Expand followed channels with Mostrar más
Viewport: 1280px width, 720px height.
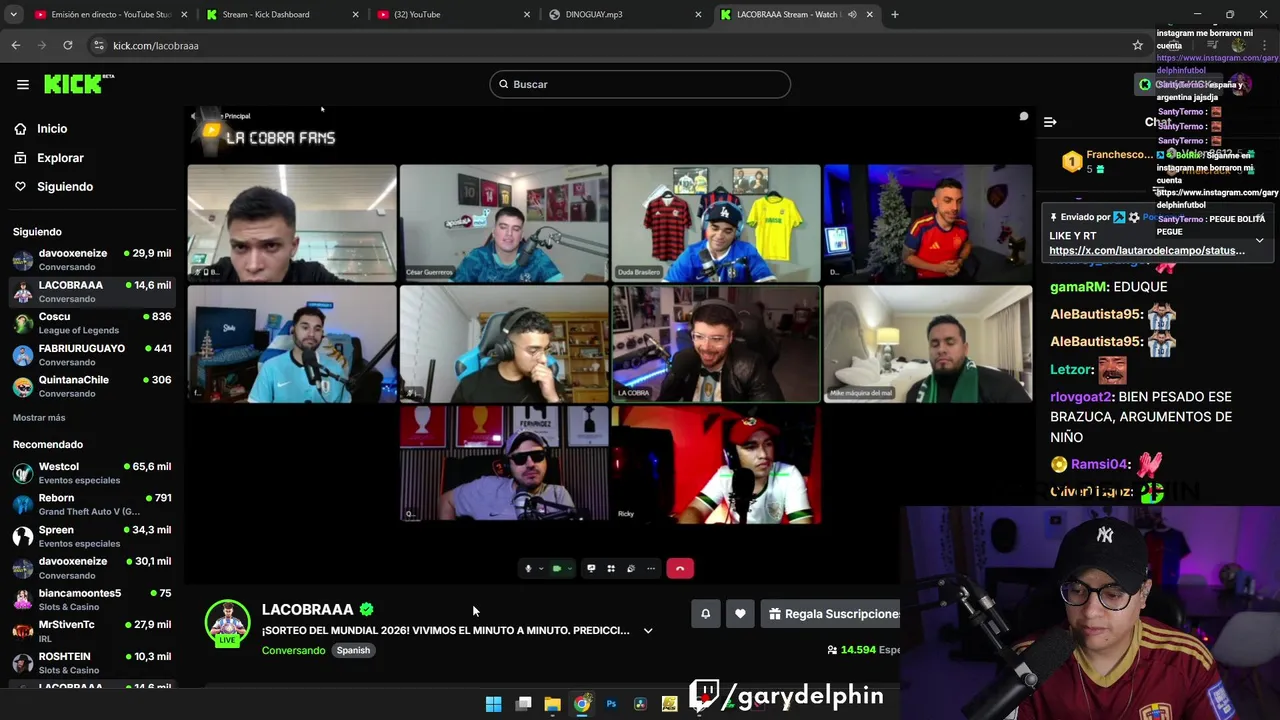click(39, 418)
